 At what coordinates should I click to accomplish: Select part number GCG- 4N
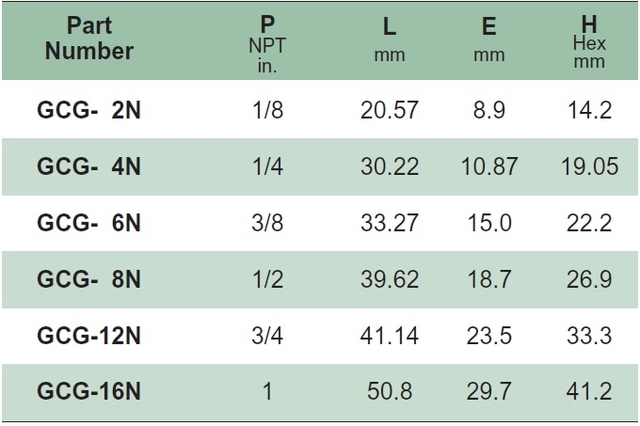pyautogui.click(x=89, y=166)
